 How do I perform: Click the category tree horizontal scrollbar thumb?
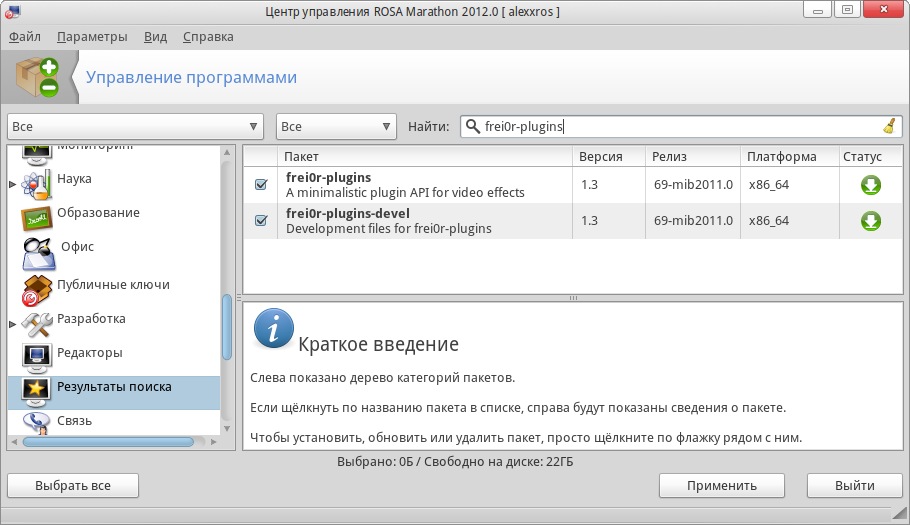point(108,442)
